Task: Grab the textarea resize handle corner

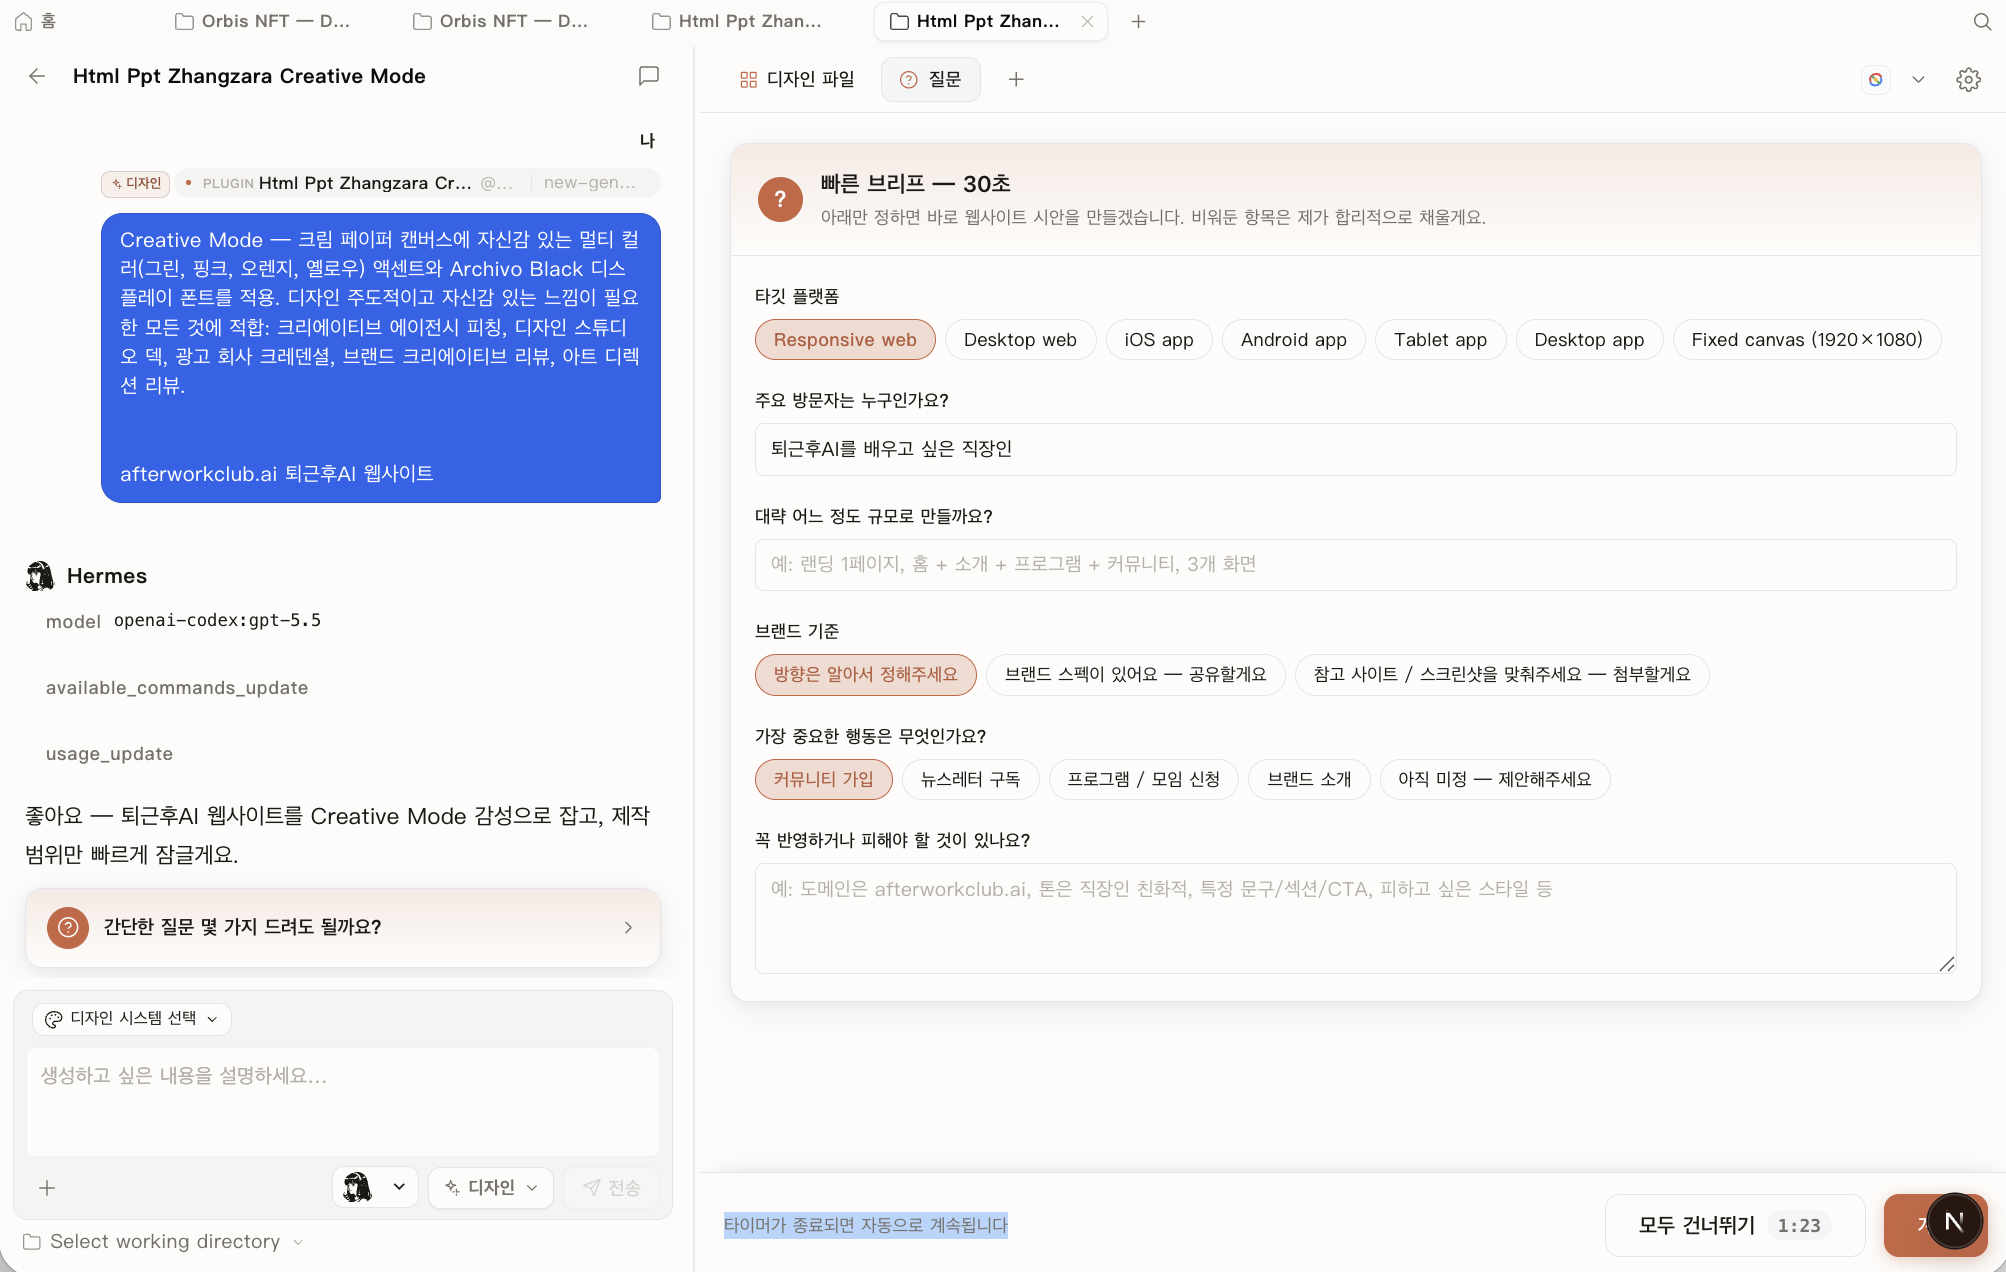Action: (1946, 964)
